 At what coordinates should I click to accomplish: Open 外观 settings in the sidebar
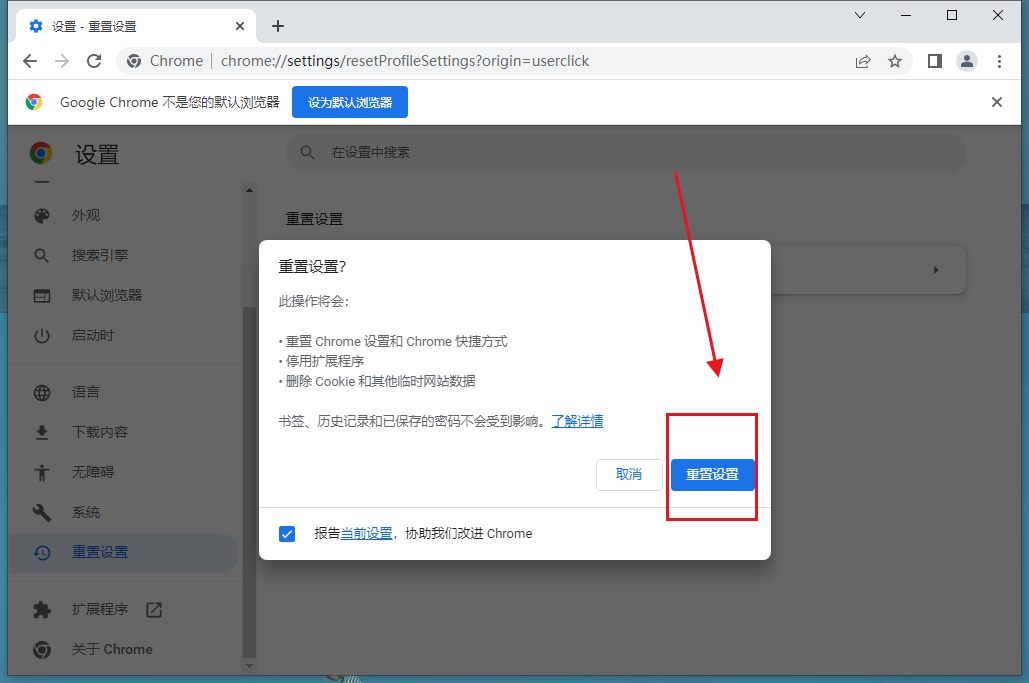click(123, 215)
